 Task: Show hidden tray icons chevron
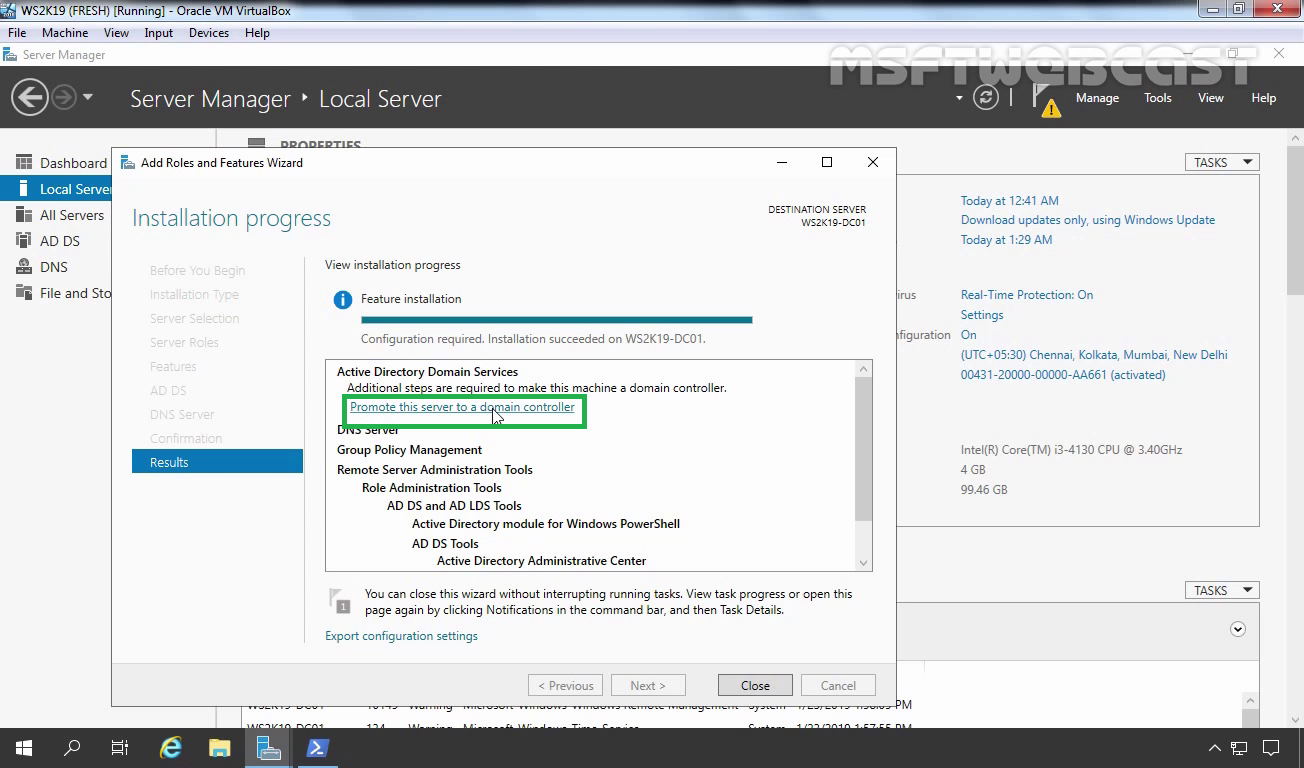coord(1215,748)
